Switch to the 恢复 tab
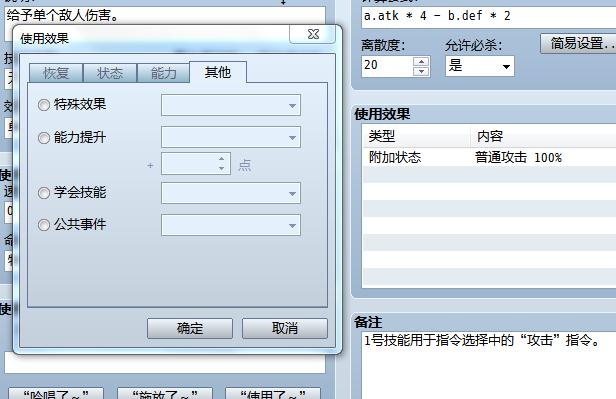The width and height of the screenshot is (616, 399). 56,73
